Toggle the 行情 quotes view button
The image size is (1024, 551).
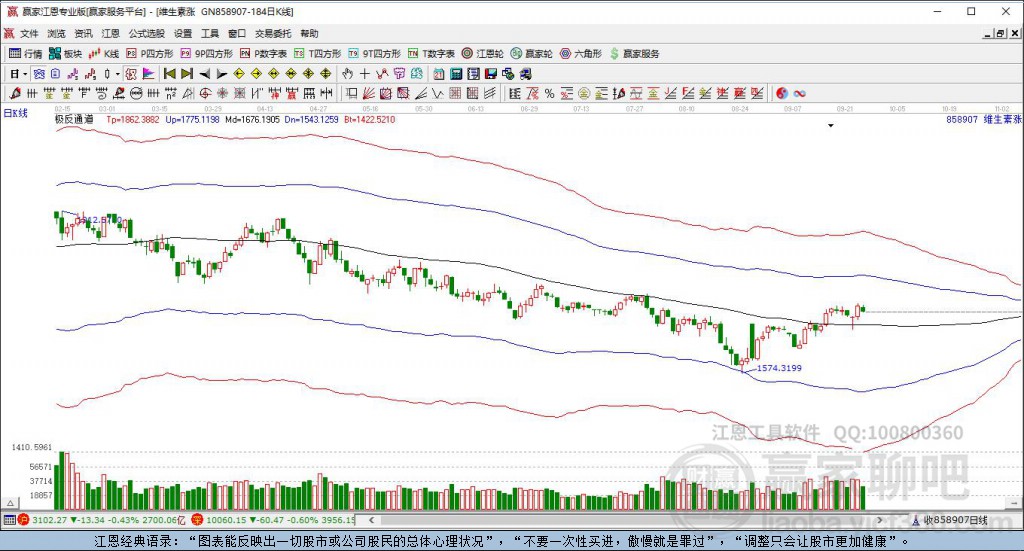[x=25, y=54]
